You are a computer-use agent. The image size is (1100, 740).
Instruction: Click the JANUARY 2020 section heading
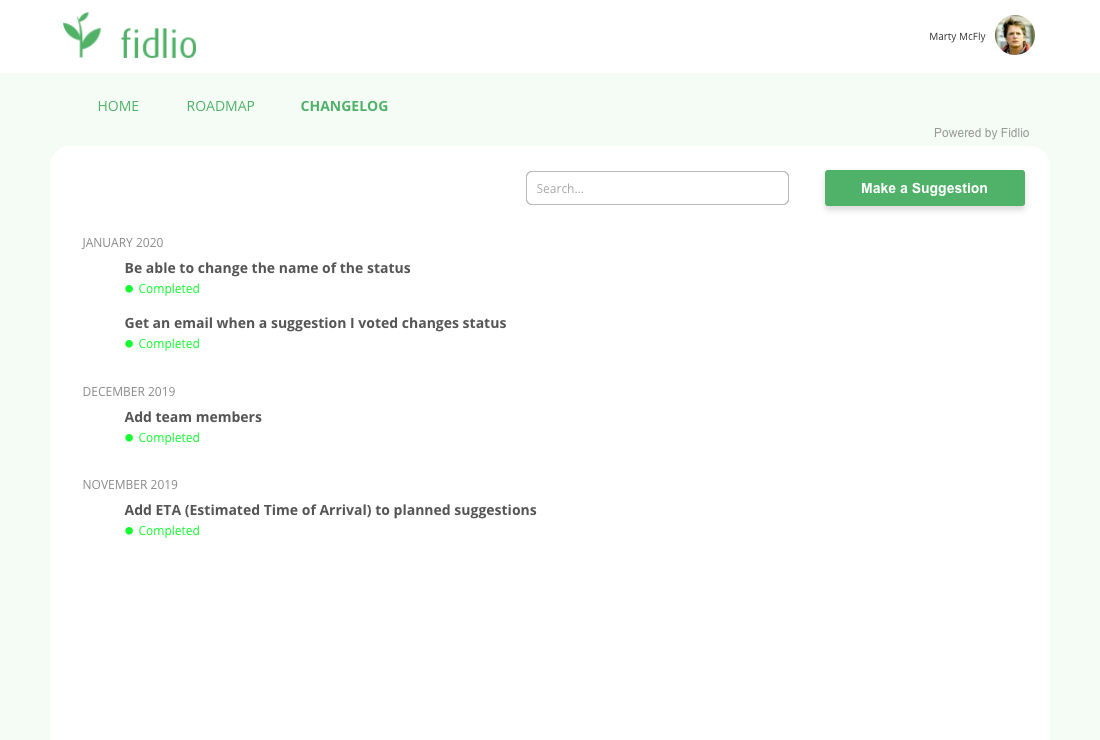(122, 243)
